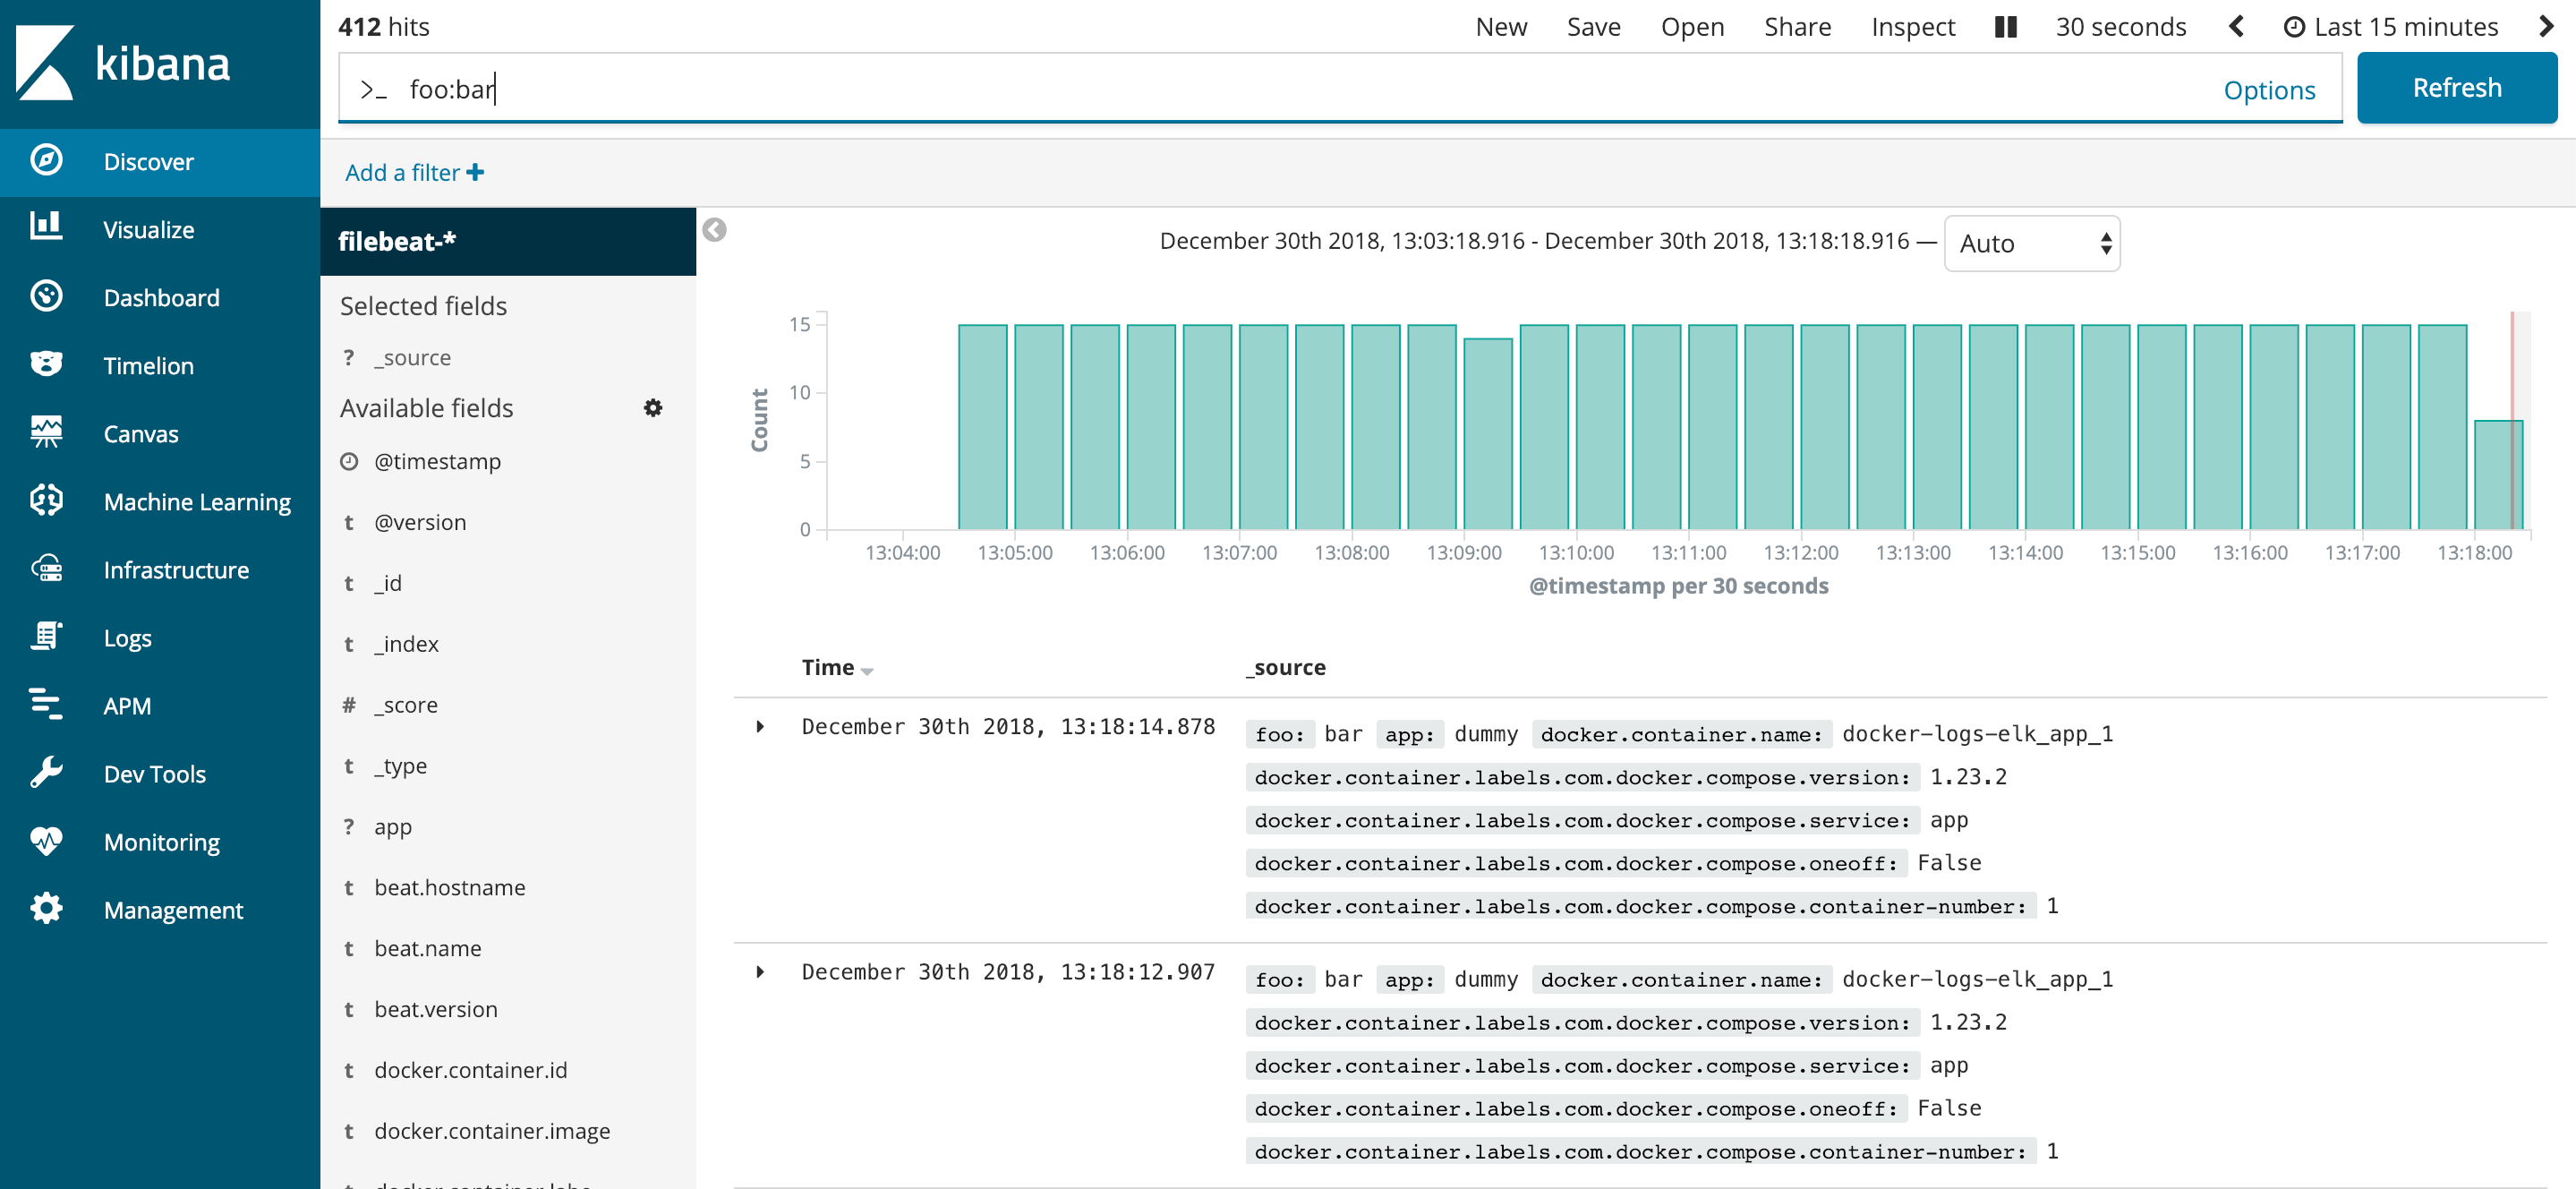Click the histogram bar at 13:09:00
The height and width of the screenshot is (1189, 2576).
1487,433
